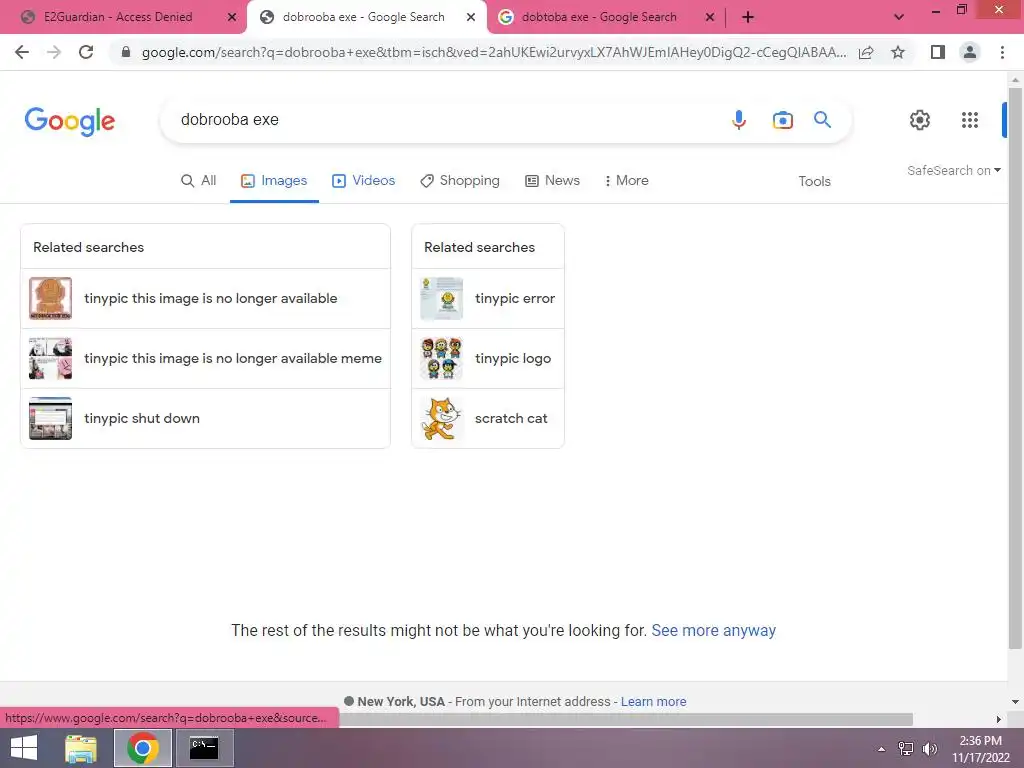
Task: Switch to E2Guardian Access Denied tab
Action: tap(118, 17)
